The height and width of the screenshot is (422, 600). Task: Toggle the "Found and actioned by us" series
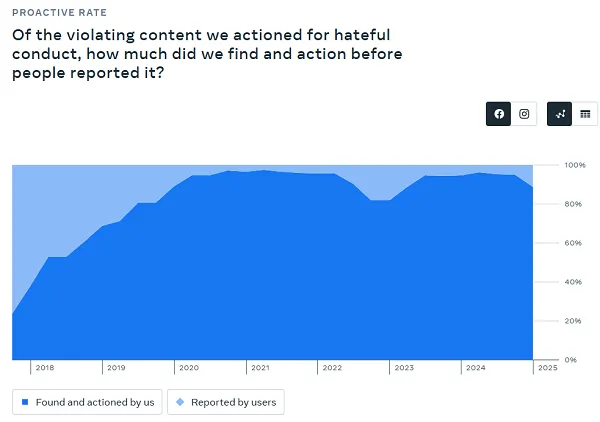87,402
